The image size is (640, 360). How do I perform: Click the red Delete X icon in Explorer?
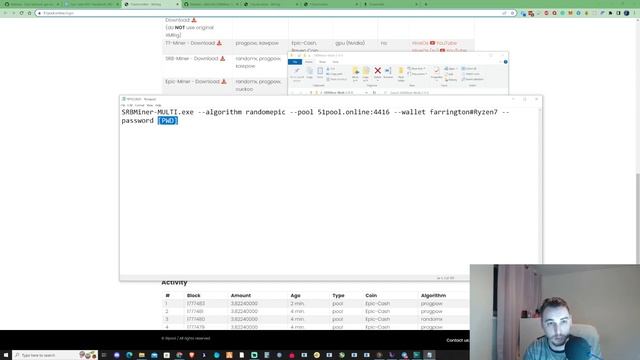[x=378, y=71]
